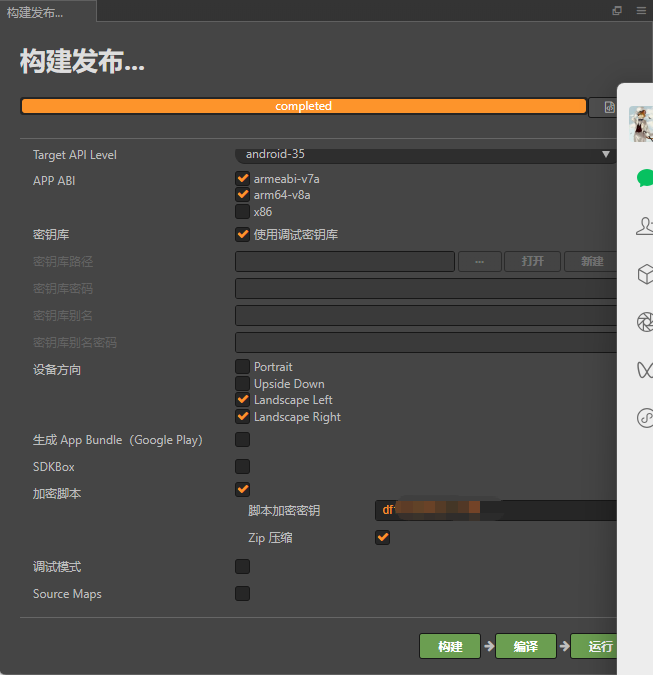Open WeChat mini programs icon

pyautogui.click(x=645, y=418)
